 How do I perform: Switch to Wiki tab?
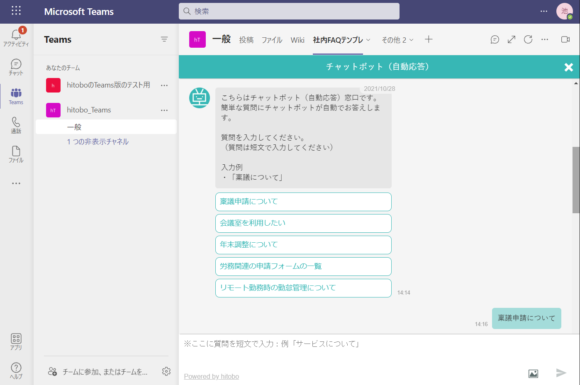[297, 40]
